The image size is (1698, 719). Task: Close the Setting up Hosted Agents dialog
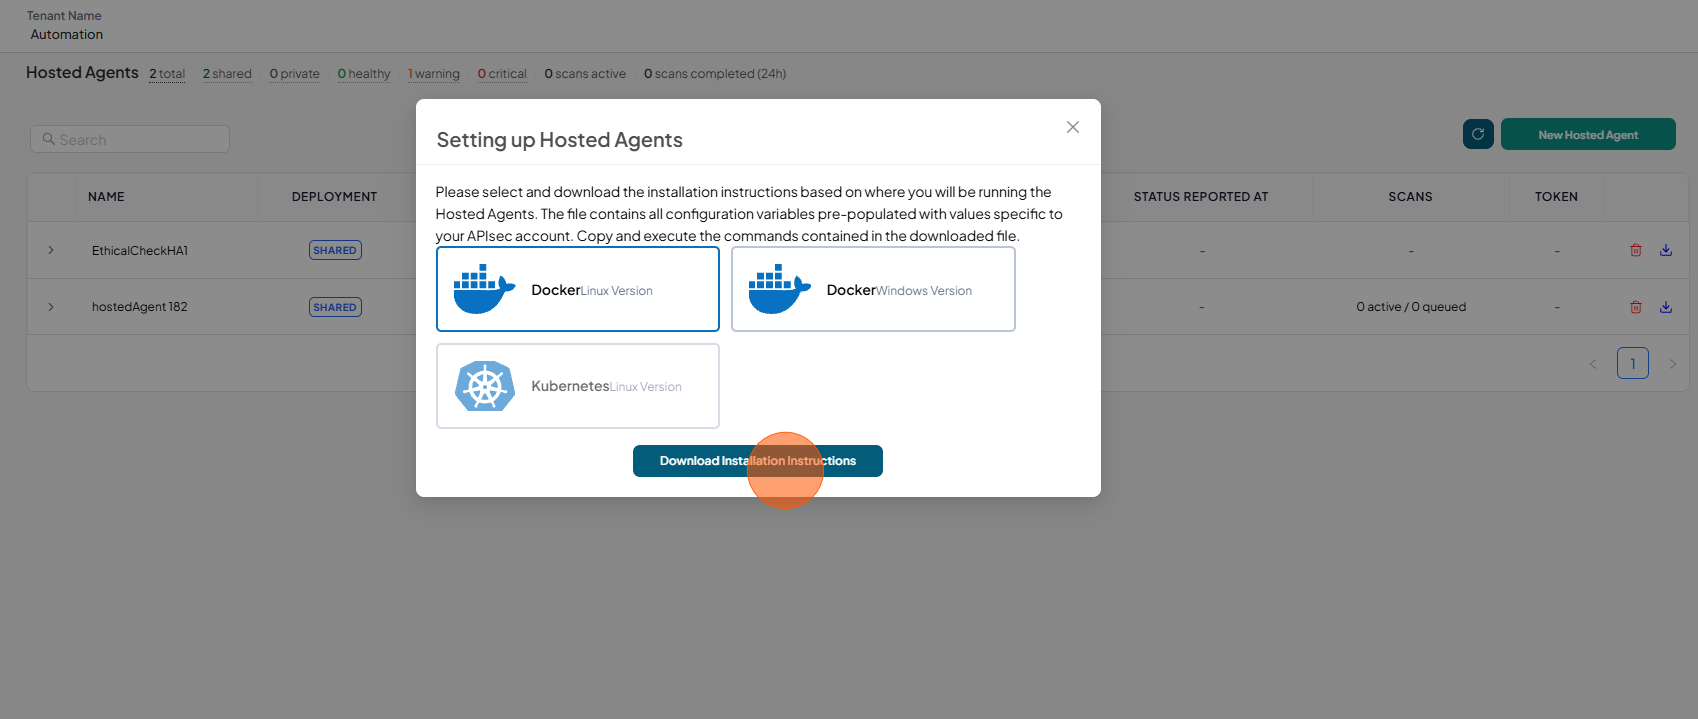click(1072, 127)
